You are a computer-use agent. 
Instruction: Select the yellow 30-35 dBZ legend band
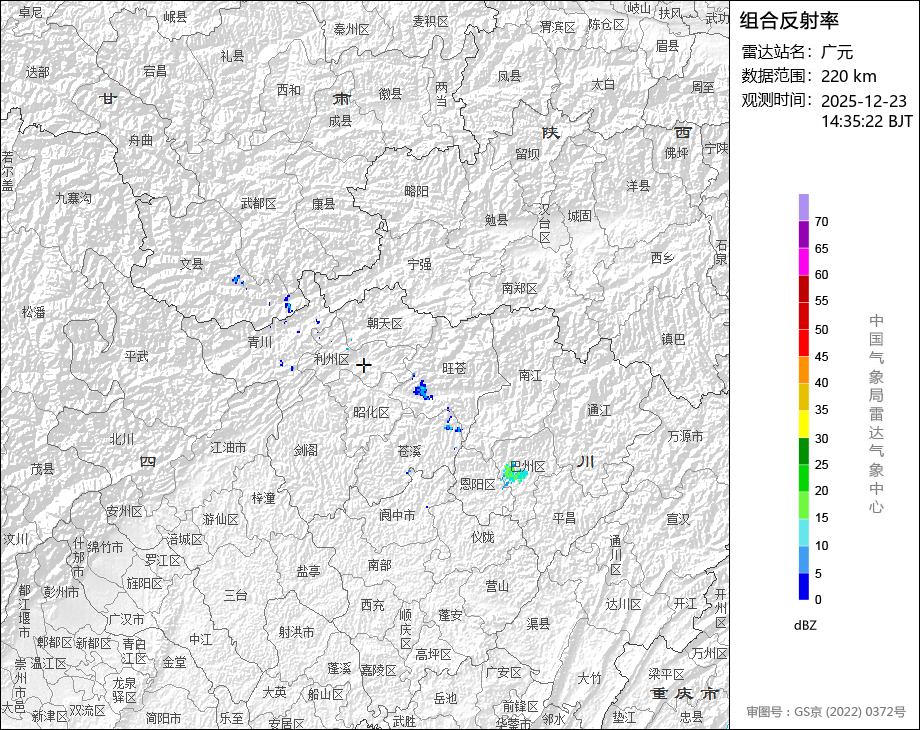804,424
